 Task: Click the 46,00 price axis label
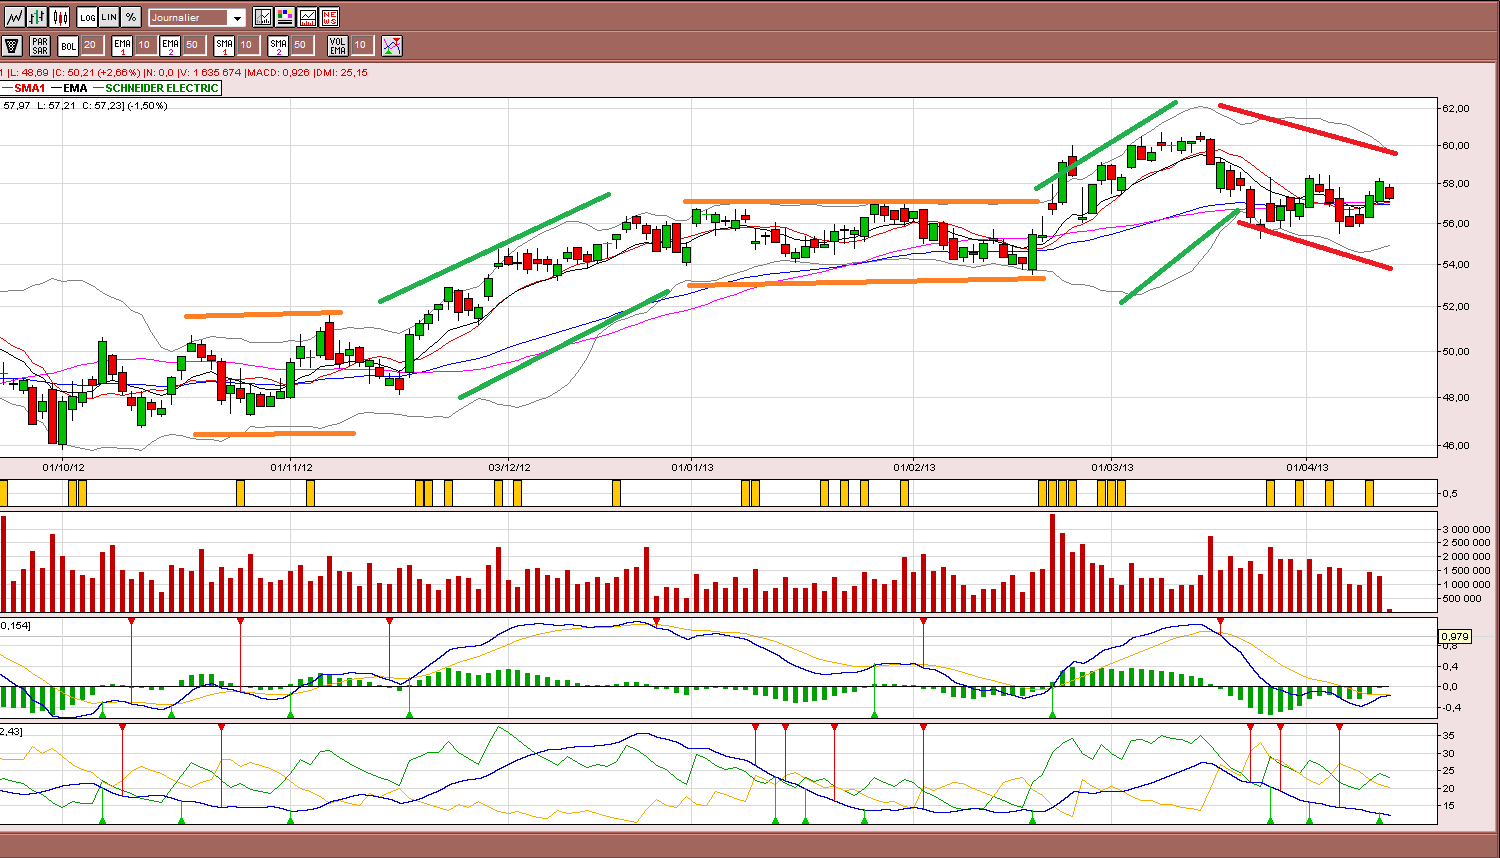click(1455, 445)
